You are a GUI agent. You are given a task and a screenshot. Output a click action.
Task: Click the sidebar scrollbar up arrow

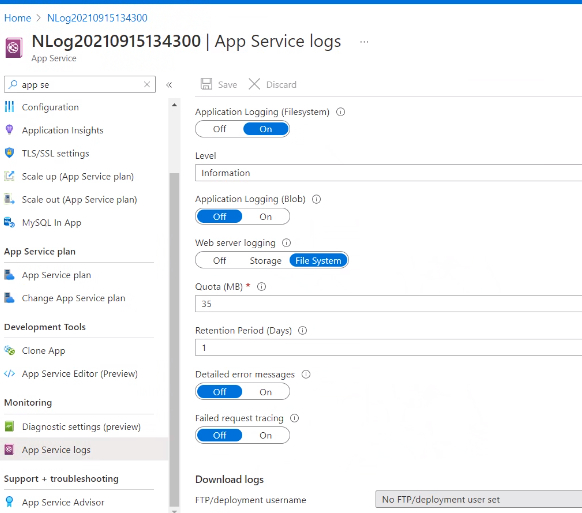(174, 105)
